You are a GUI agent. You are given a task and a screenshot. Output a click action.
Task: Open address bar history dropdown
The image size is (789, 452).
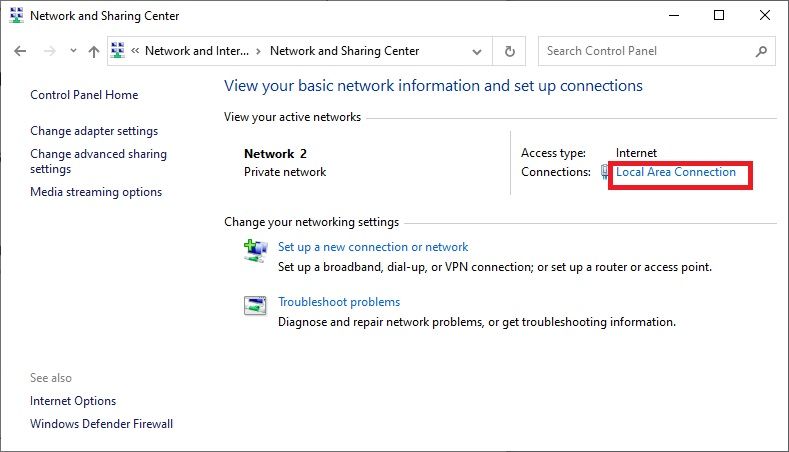pos(477,51)
